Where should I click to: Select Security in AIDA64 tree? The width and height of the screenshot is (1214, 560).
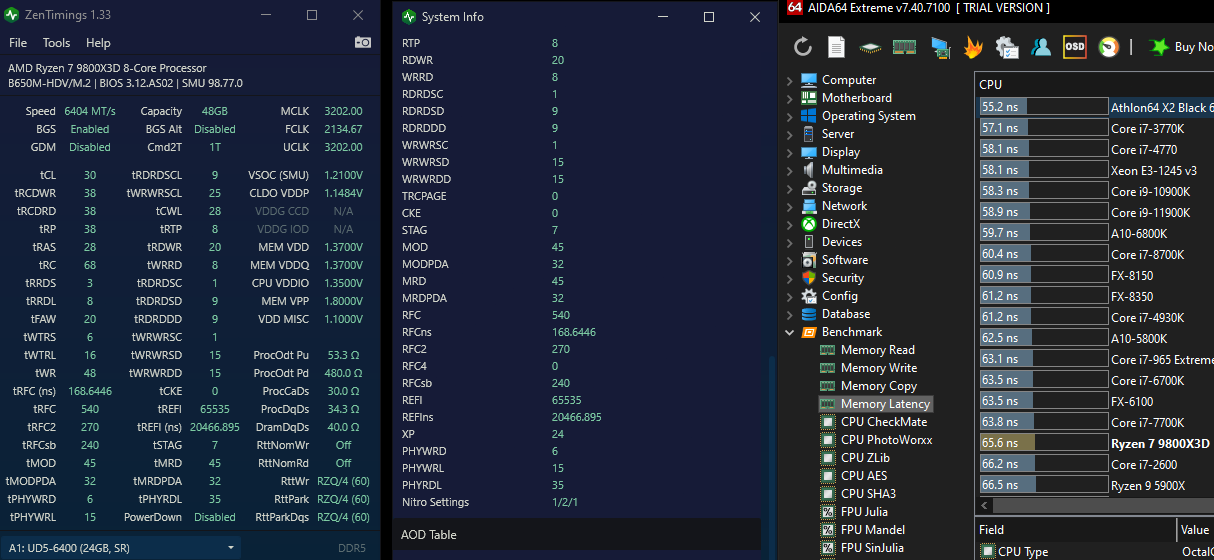tap(842, 278)
